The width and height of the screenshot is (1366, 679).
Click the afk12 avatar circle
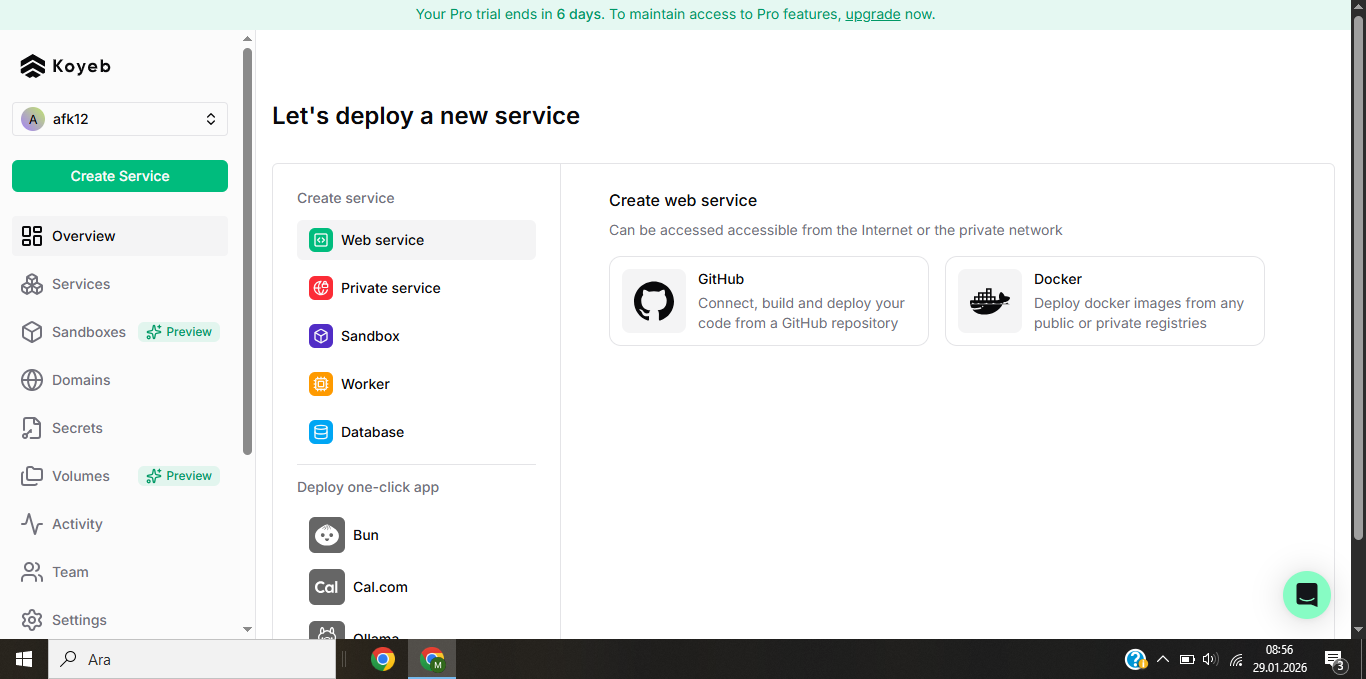coord(33,119)
